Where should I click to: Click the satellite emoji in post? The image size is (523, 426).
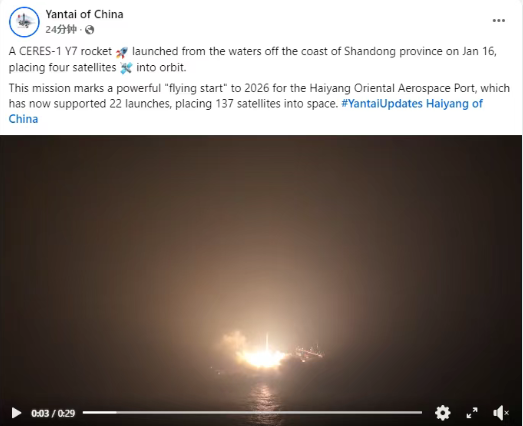coord(126,68)
